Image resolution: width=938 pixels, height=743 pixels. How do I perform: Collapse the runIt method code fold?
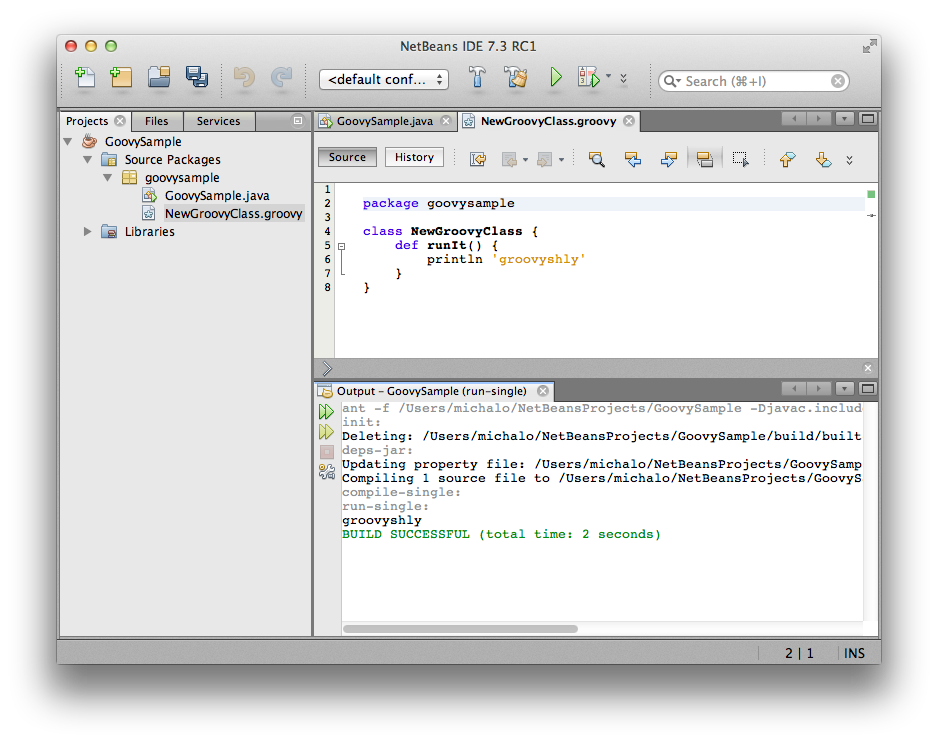(342, 246)
